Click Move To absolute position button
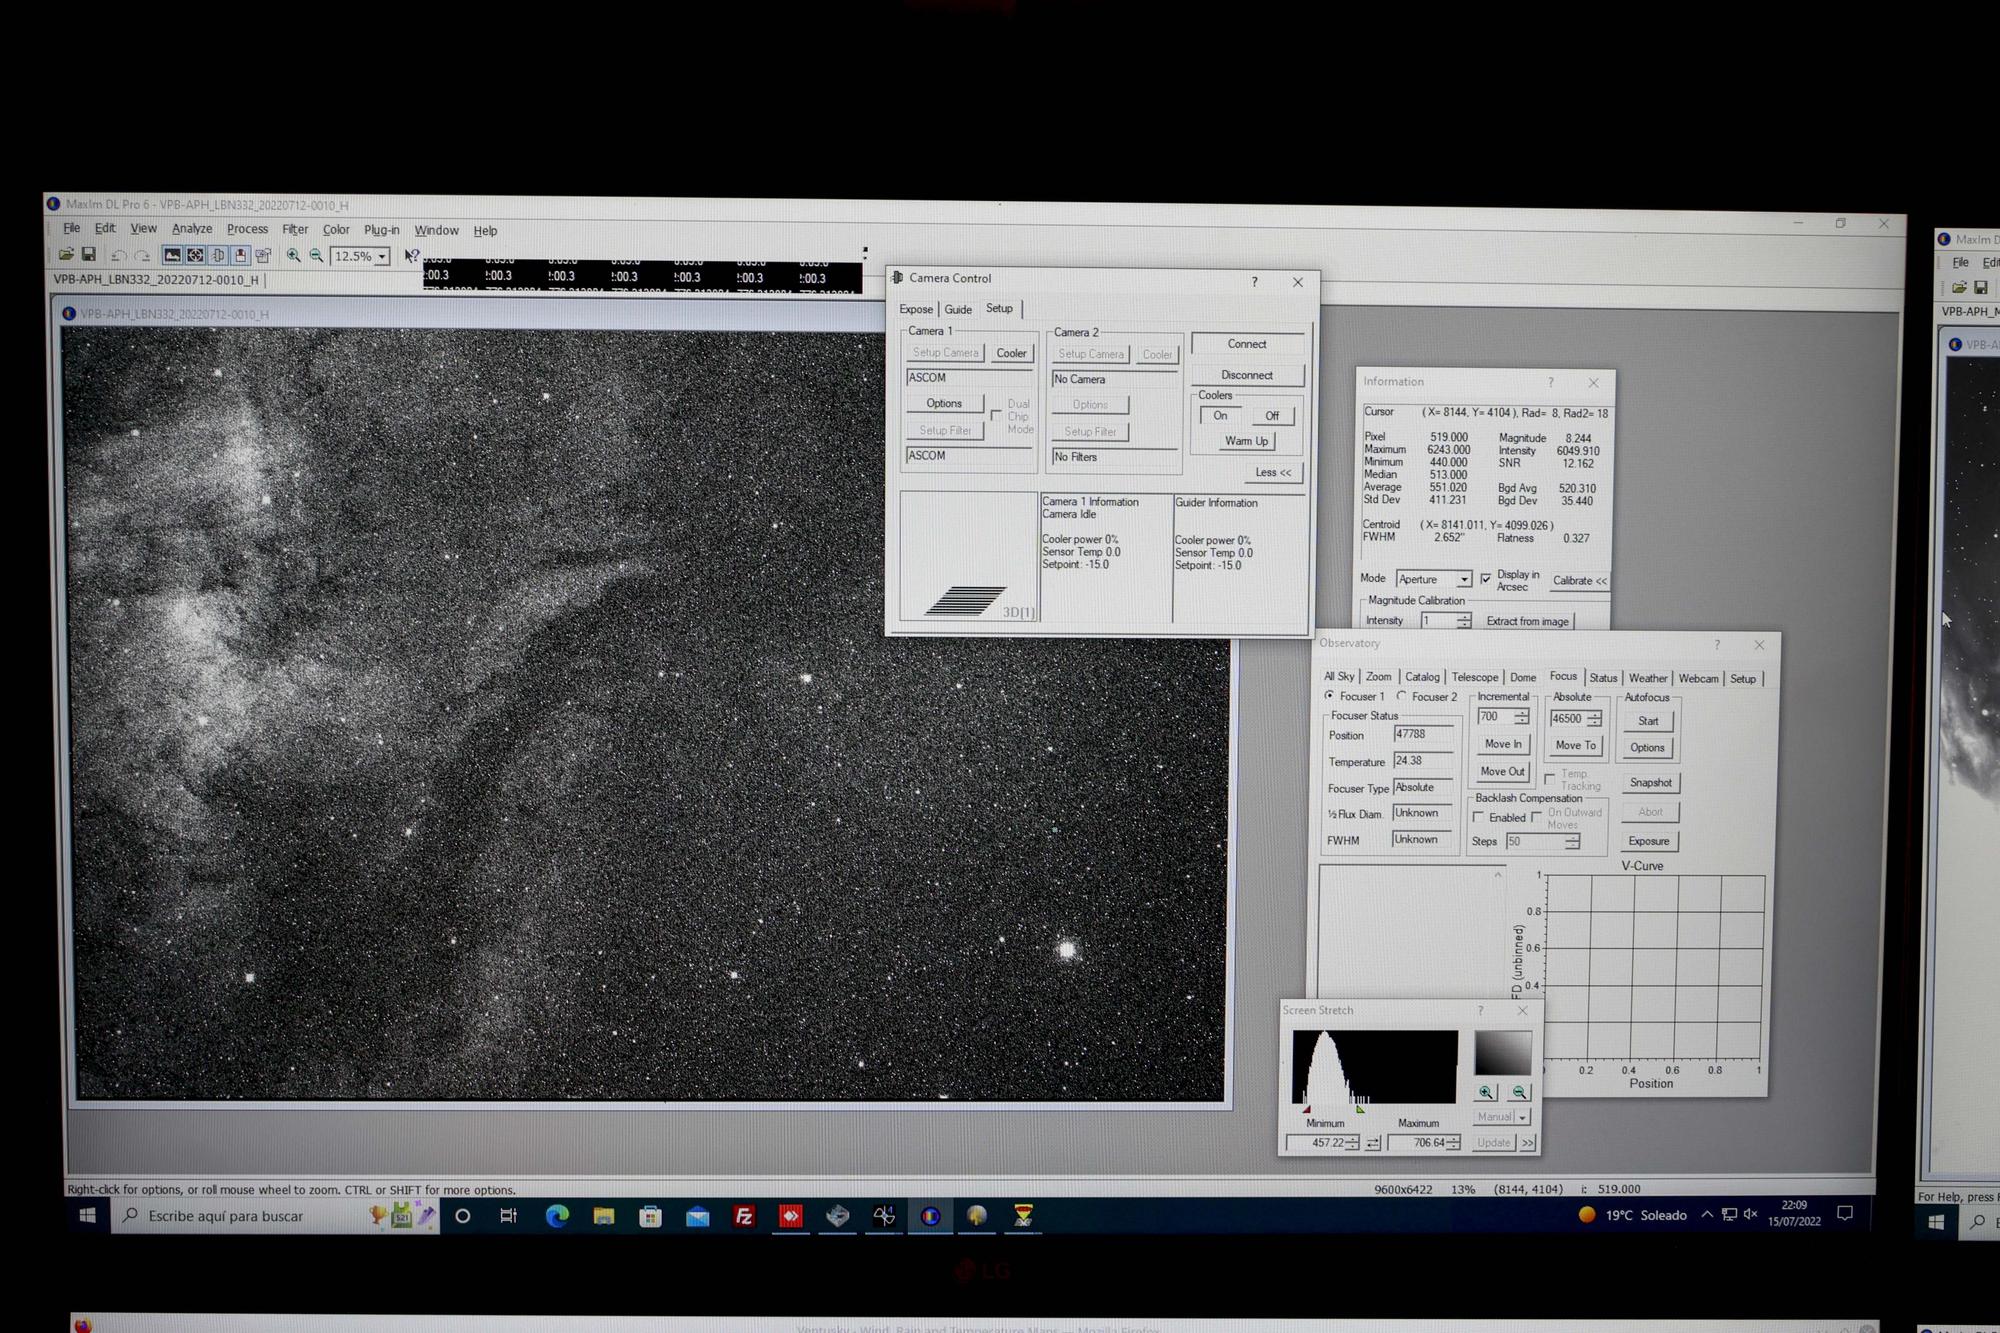The width and height of the screenshot is (2000, 1333). [x=1576, y=745]
